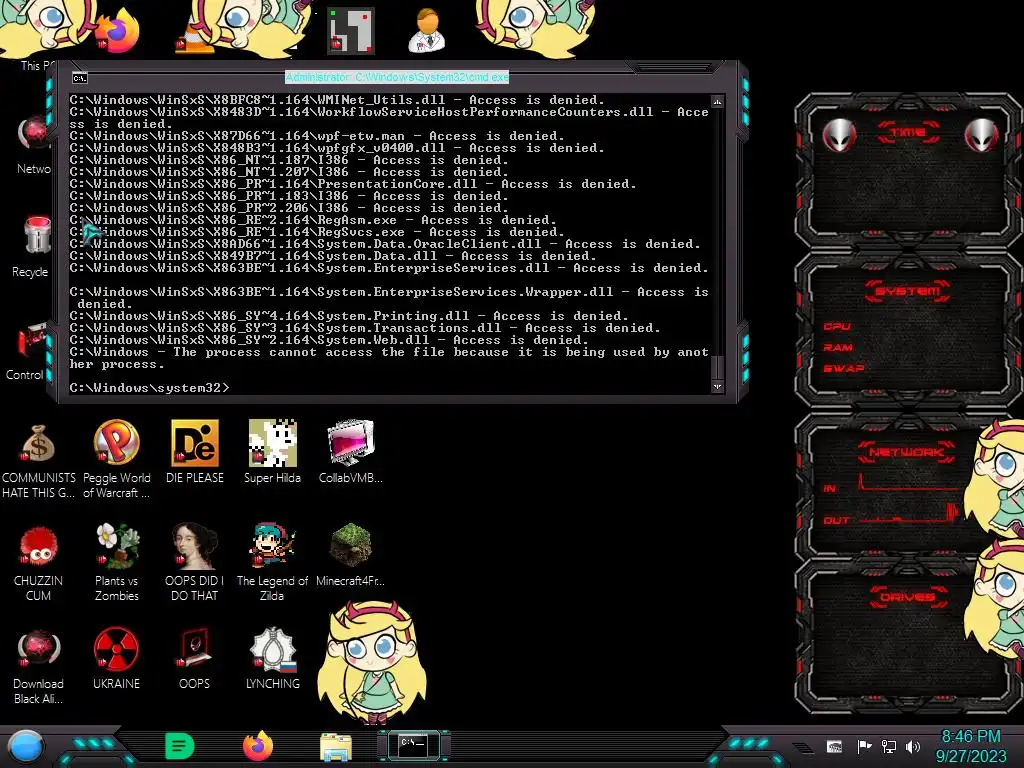
Task: Click the Administrator cmd.exe title bar text
Action: [x=397, y=77]
